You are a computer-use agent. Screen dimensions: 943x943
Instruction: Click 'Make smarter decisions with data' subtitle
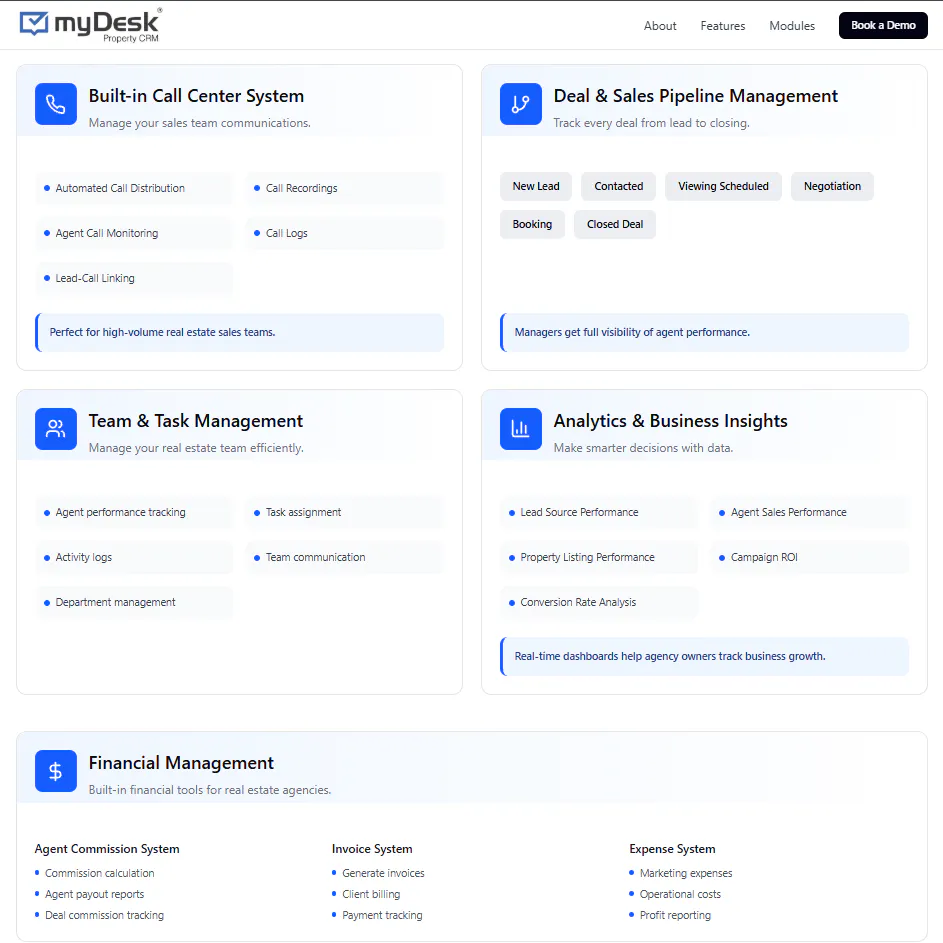(x=643, y=448)
